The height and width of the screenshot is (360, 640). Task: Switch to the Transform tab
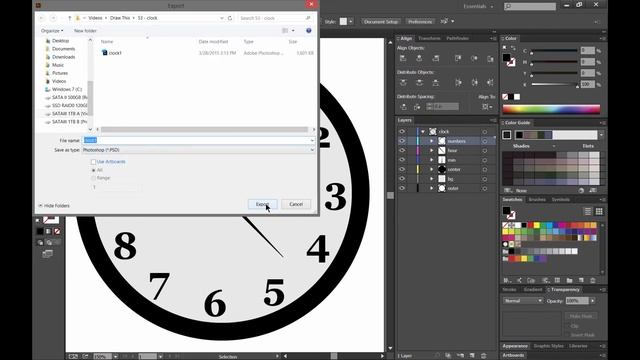click(429, 38)
